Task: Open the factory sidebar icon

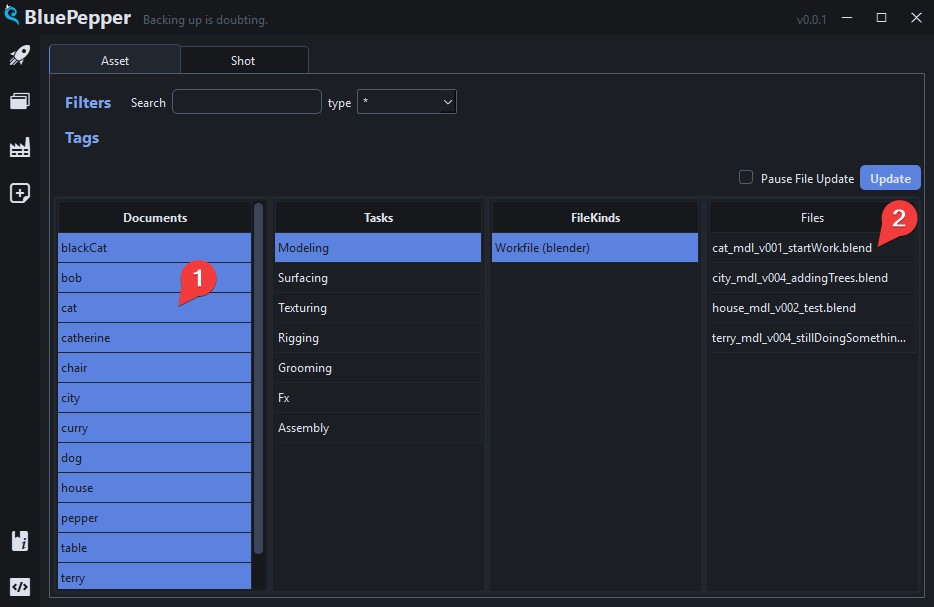Action: point(20,147)
